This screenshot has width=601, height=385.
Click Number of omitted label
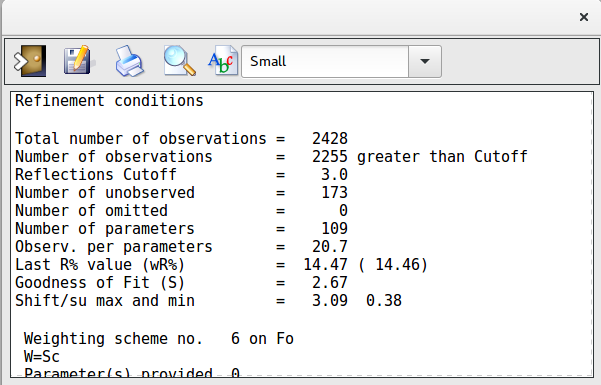tap(91, 211)
